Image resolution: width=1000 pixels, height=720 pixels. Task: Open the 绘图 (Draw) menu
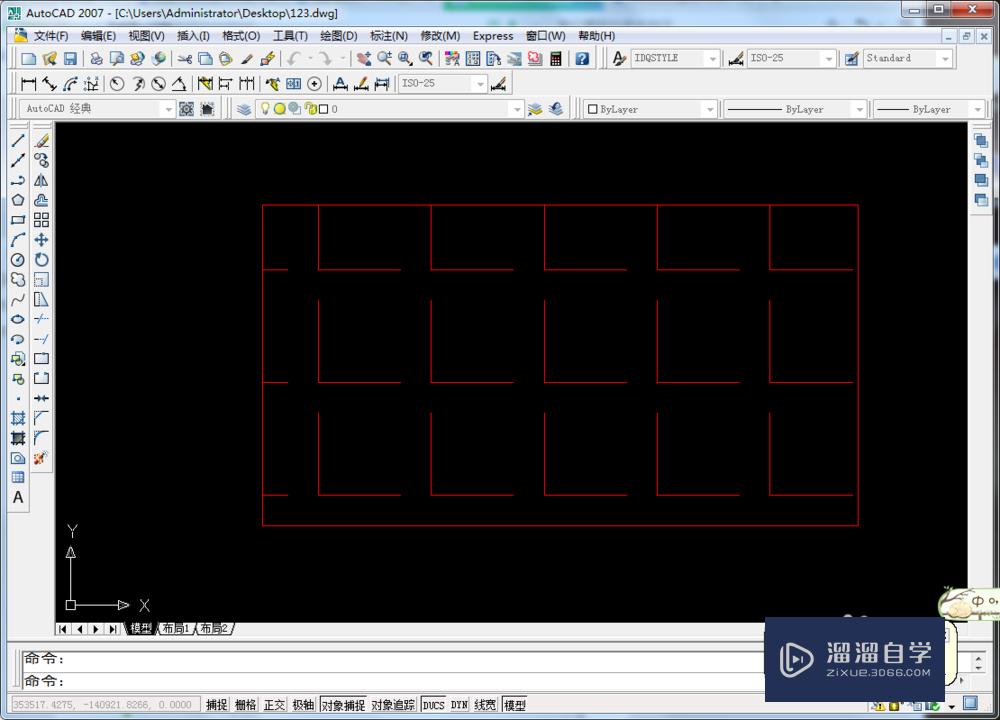point(338,36)
